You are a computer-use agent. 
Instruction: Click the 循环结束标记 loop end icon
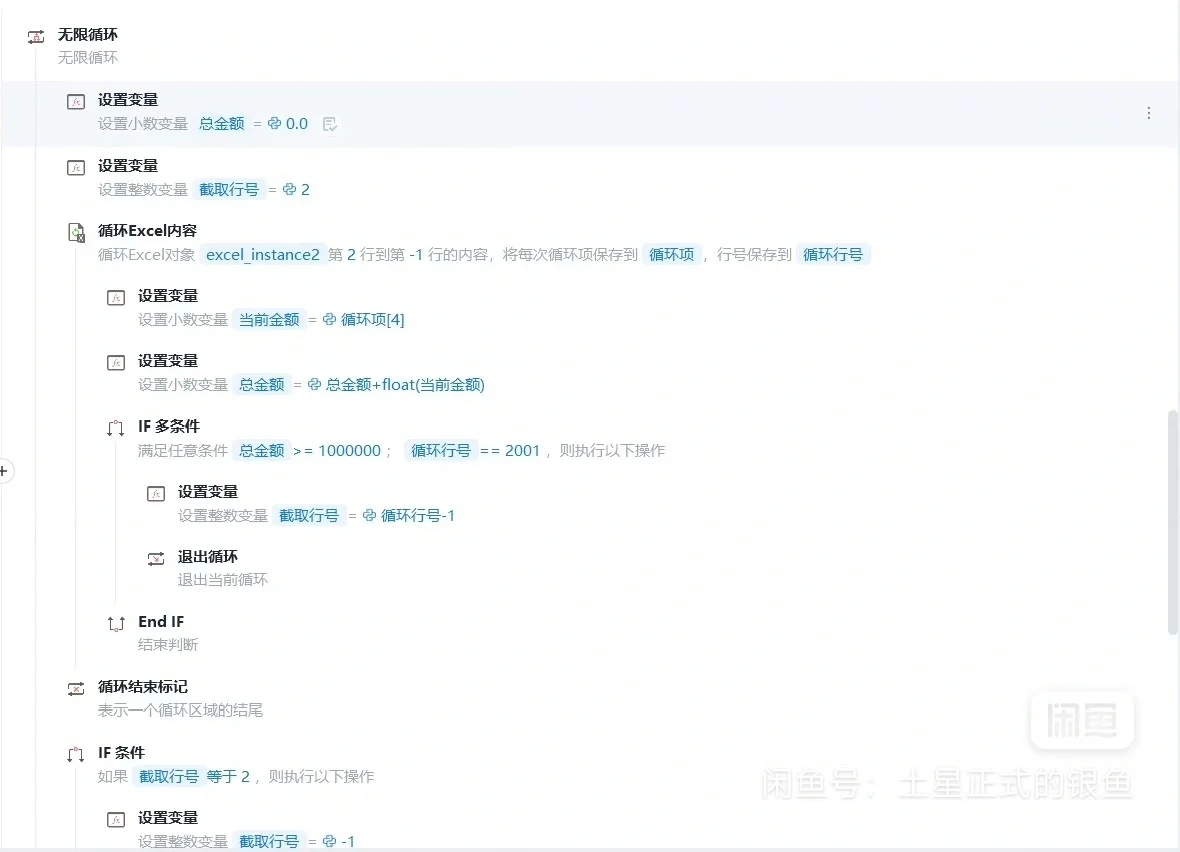click(75, 687)
